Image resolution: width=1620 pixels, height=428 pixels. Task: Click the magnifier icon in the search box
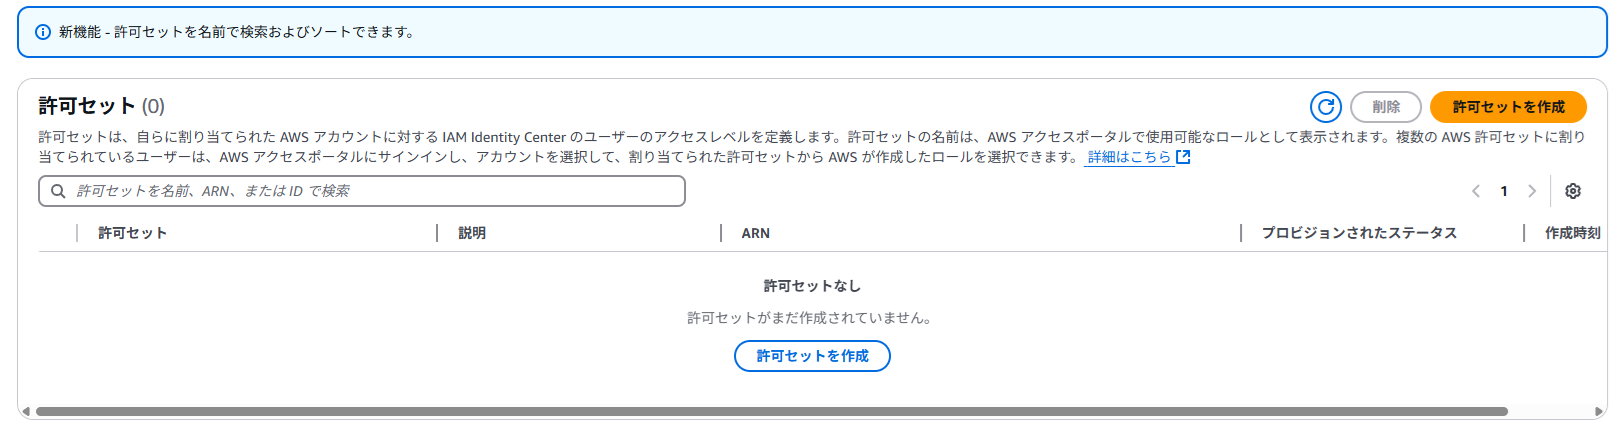58,191
